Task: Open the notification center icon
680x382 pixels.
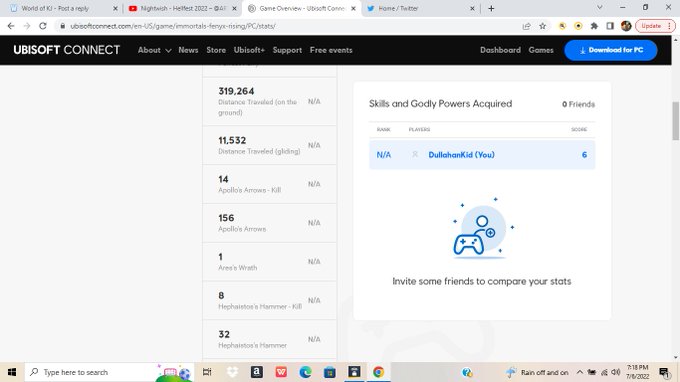Action: pyautogui.click(x=664, y=372)
